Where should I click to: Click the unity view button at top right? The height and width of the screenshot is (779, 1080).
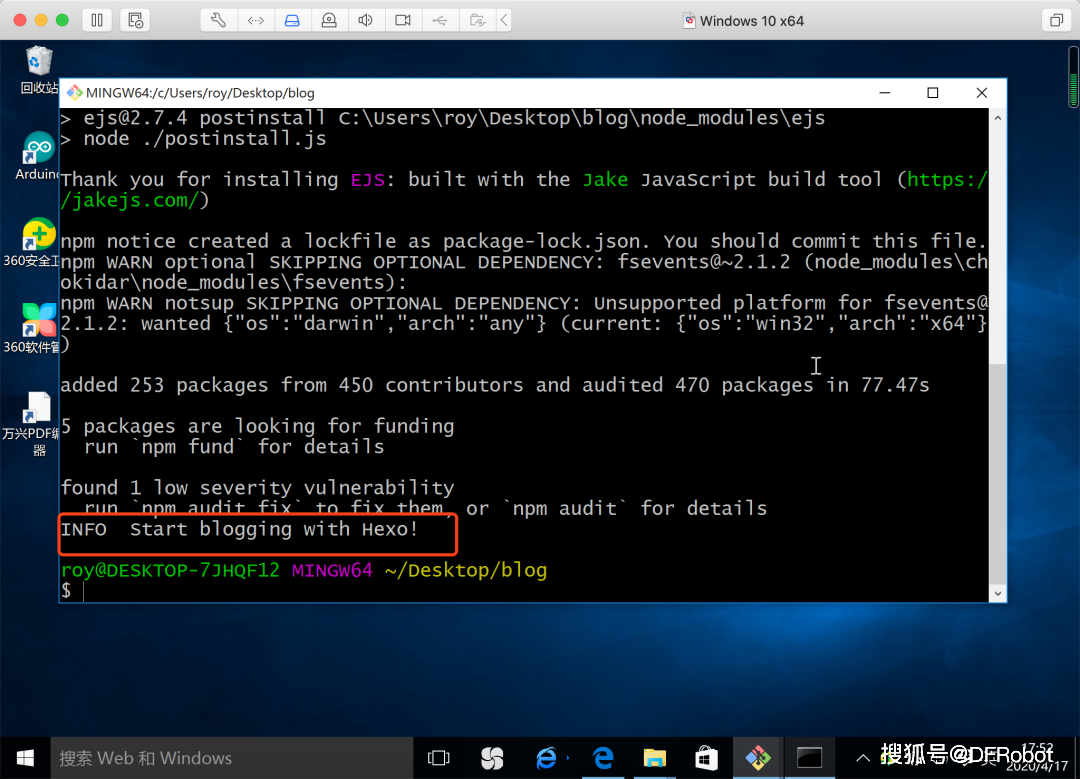(x=1056, y=20)
